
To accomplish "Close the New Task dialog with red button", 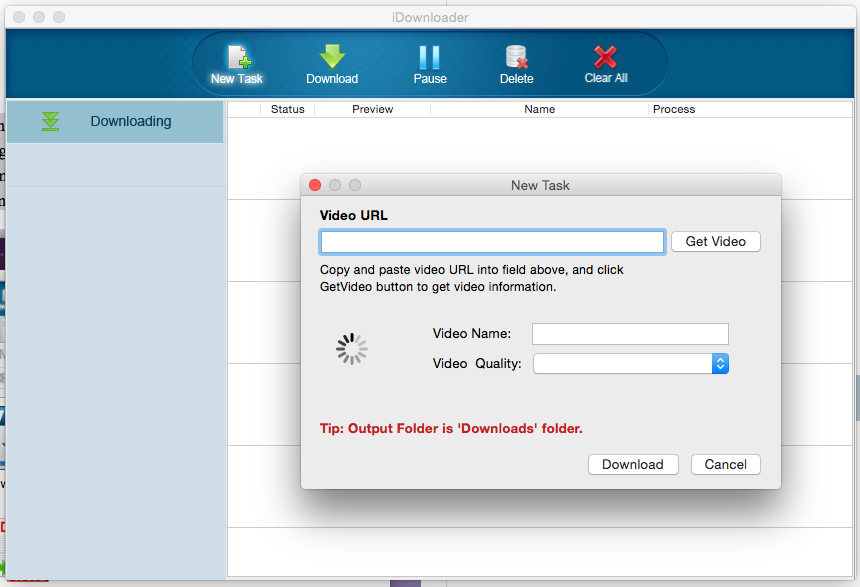I will [x=315, y=185].
